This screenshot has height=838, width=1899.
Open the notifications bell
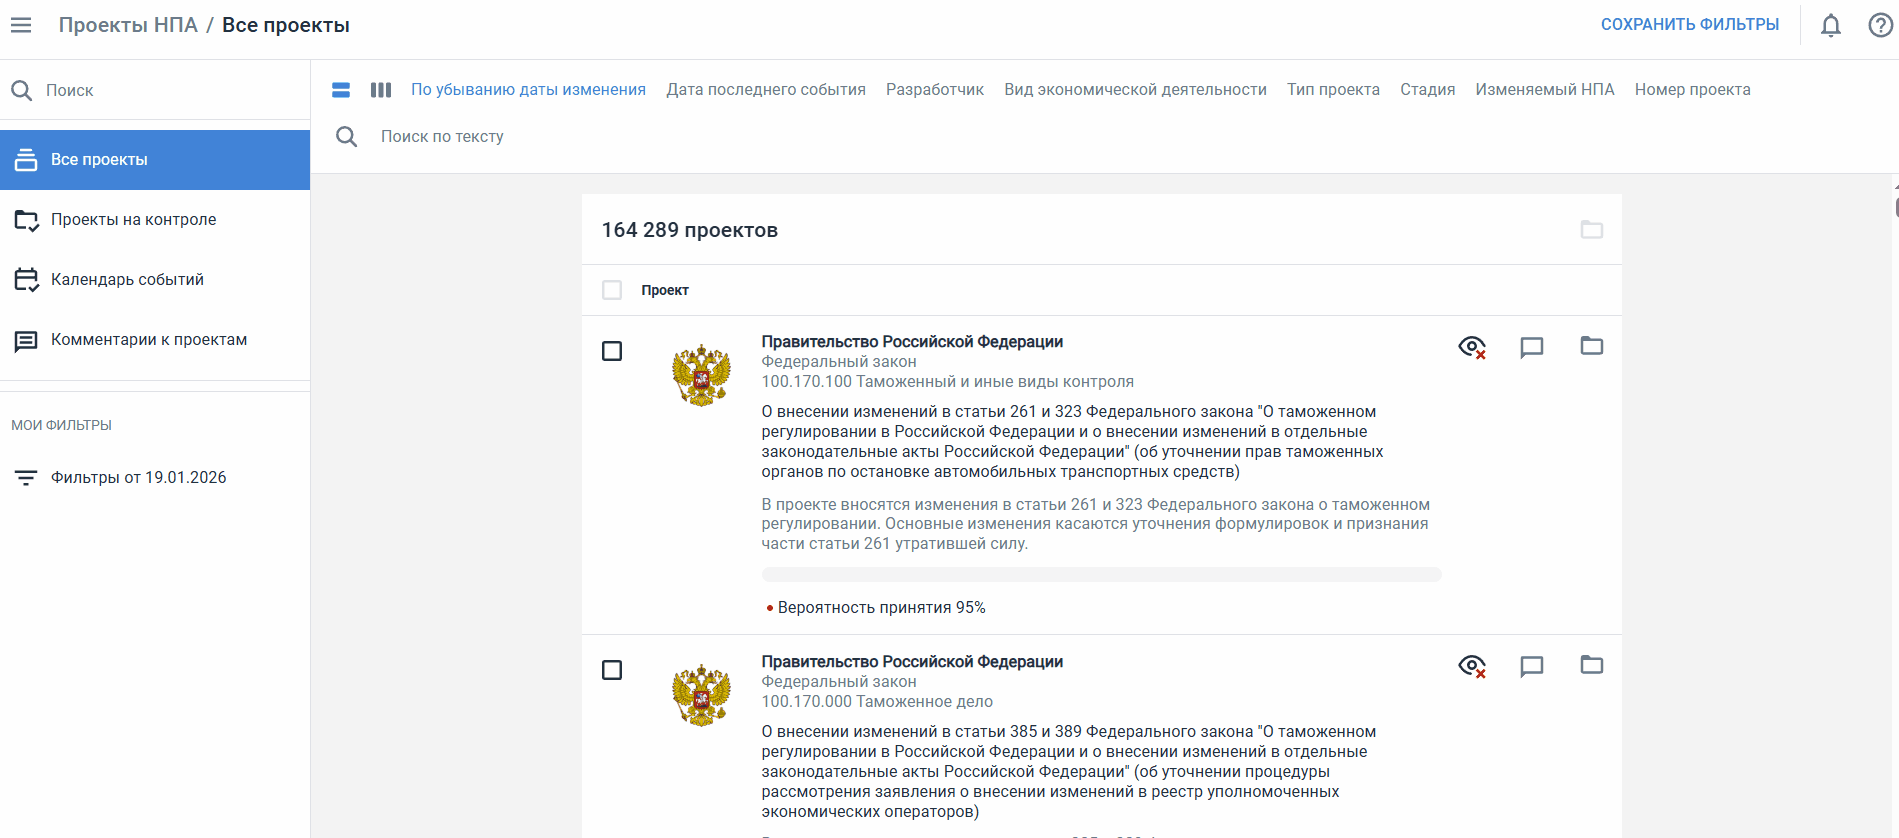click(x=1830, y=25)
